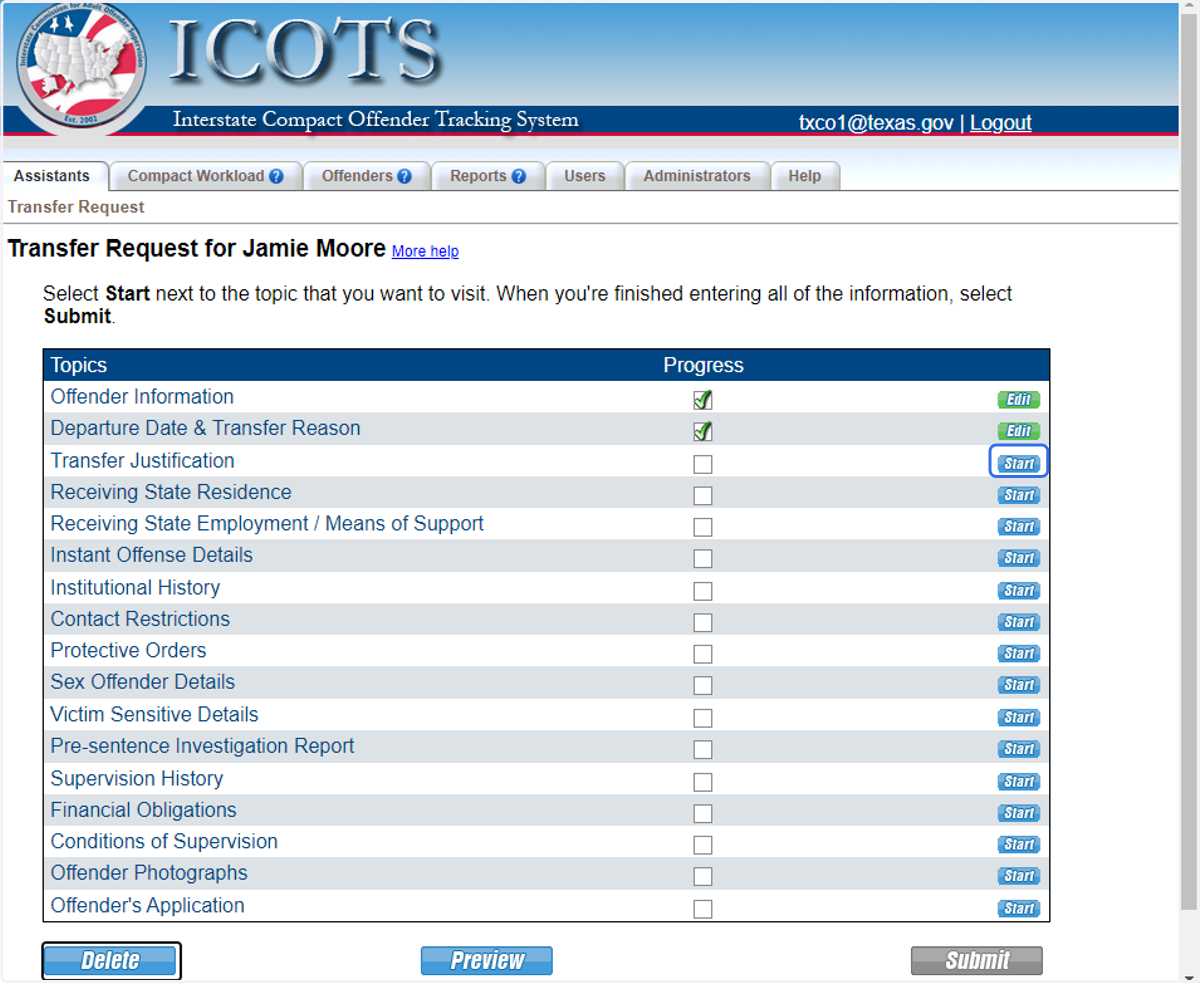
Task: Click the Preview button
Action: pyautogui.click(x=487, y=961)
